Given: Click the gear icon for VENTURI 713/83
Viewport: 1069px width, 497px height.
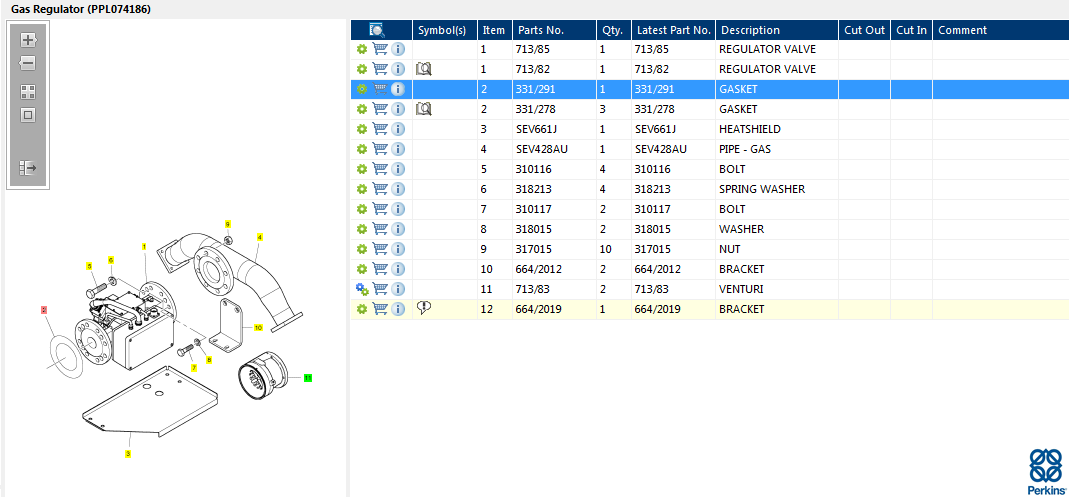Looking at the screenshot, I should pos(362,289).
